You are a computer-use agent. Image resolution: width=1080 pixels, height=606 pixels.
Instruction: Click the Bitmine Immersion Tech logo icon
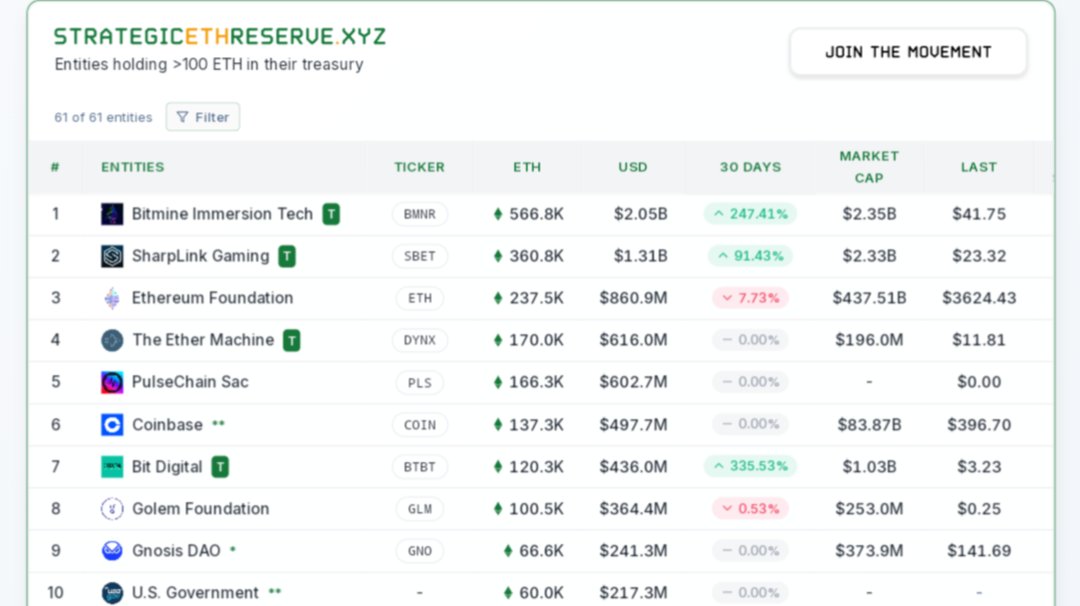(112, 214)
